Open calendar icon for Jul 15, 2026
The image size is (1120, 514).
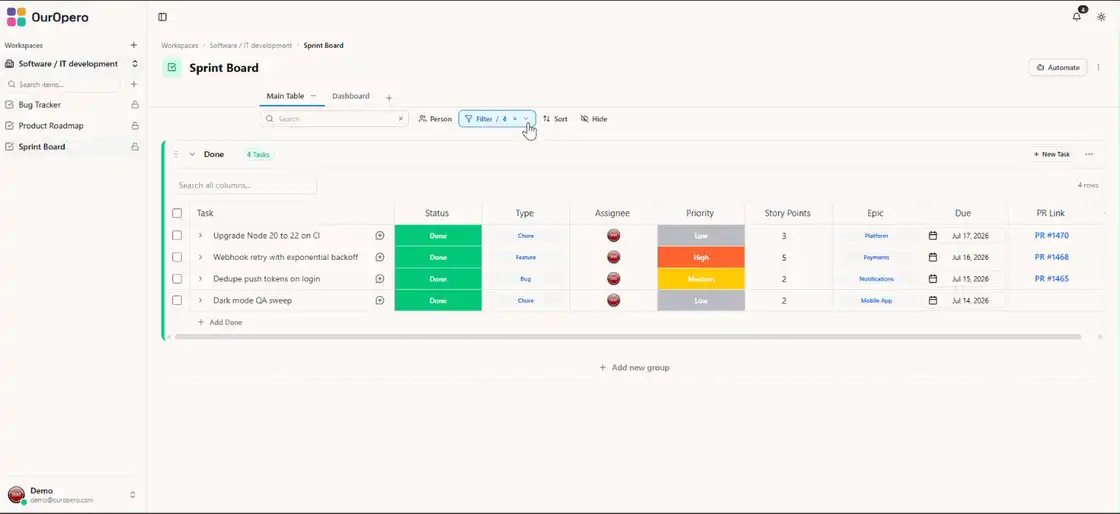point(933,278)
